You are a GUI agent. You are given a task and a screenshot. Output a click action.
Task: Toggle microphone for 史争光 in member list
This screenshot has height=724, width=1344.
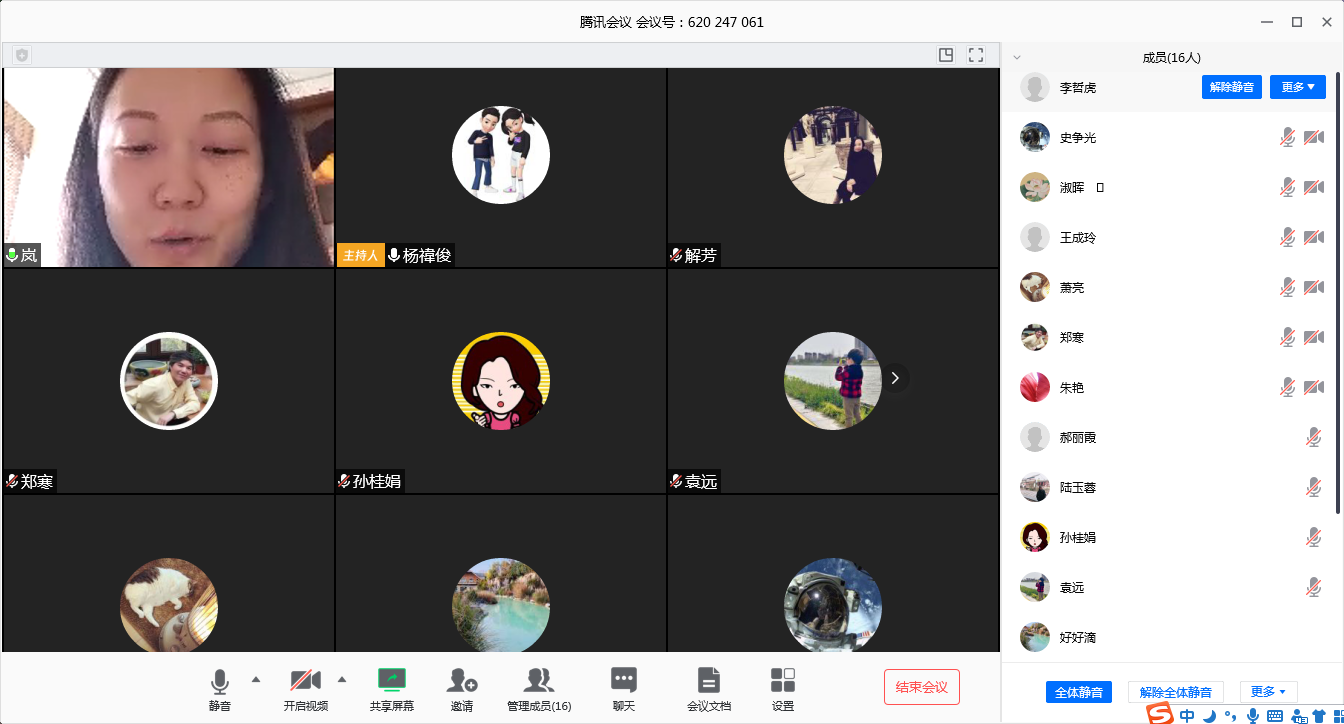click(x=1288, y=137)
